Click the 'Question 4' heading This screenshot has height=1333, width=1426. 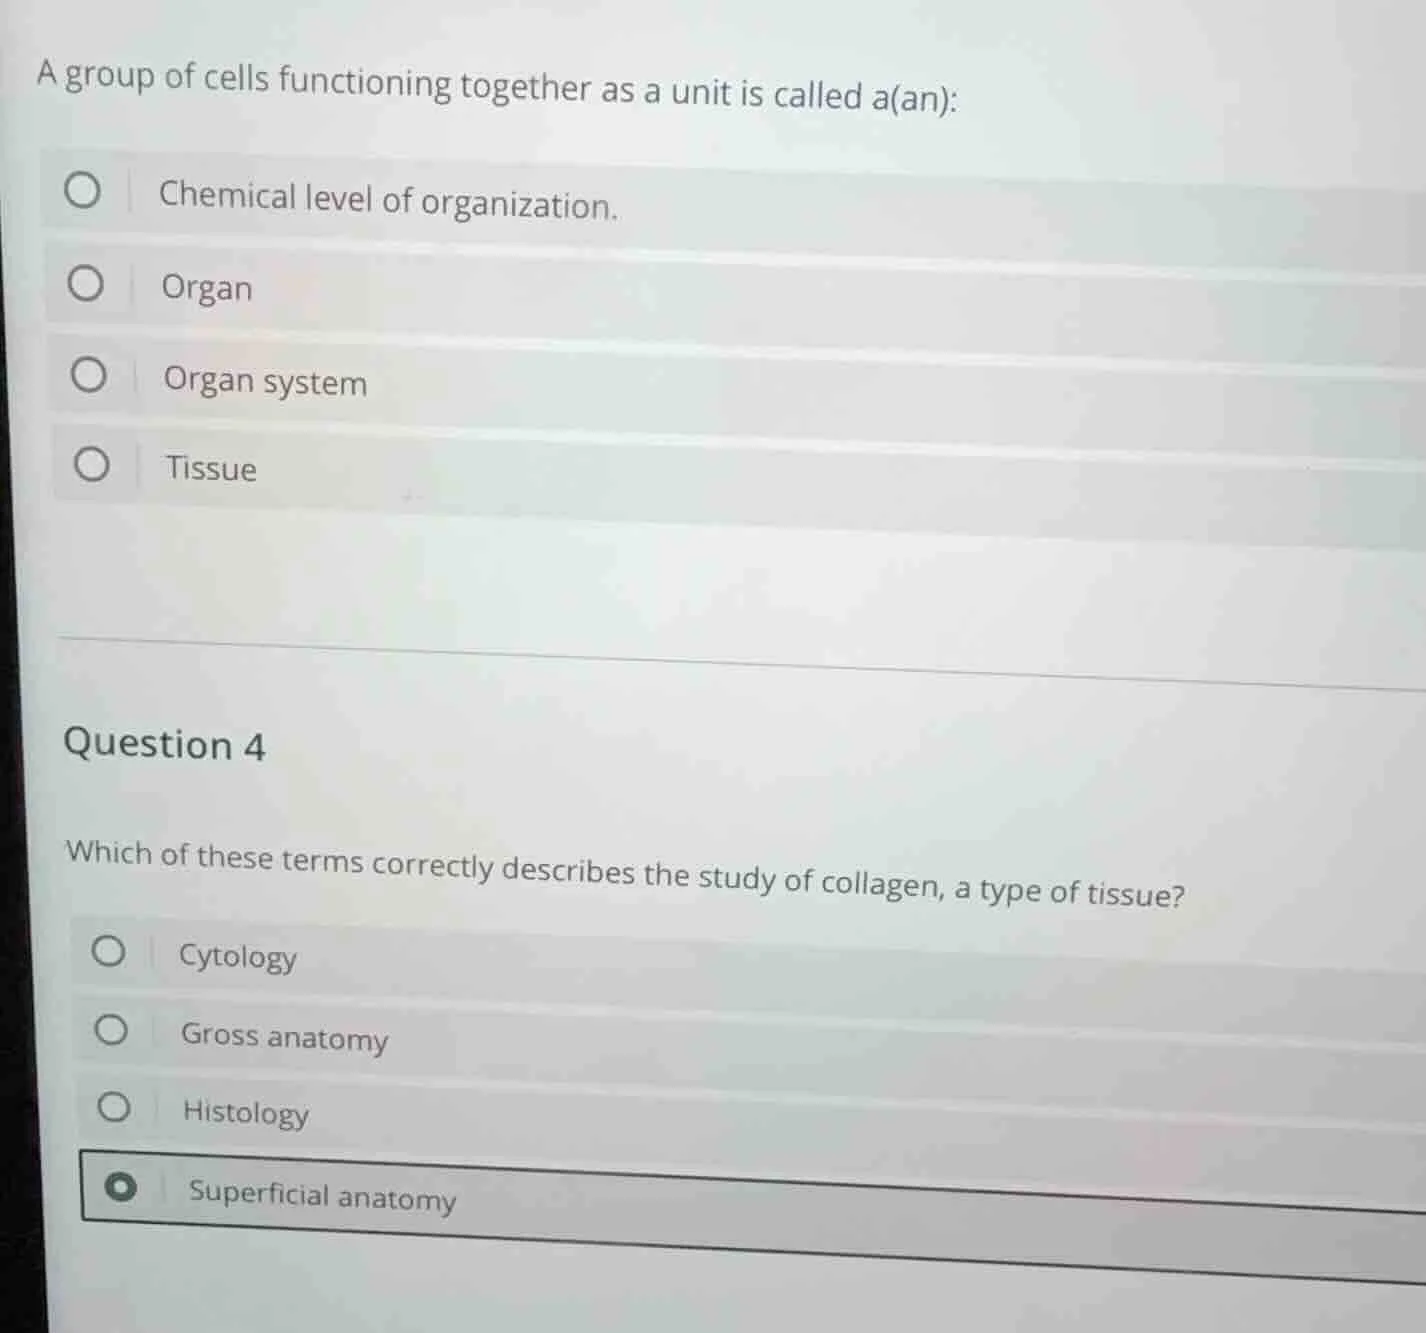[164, 745]
